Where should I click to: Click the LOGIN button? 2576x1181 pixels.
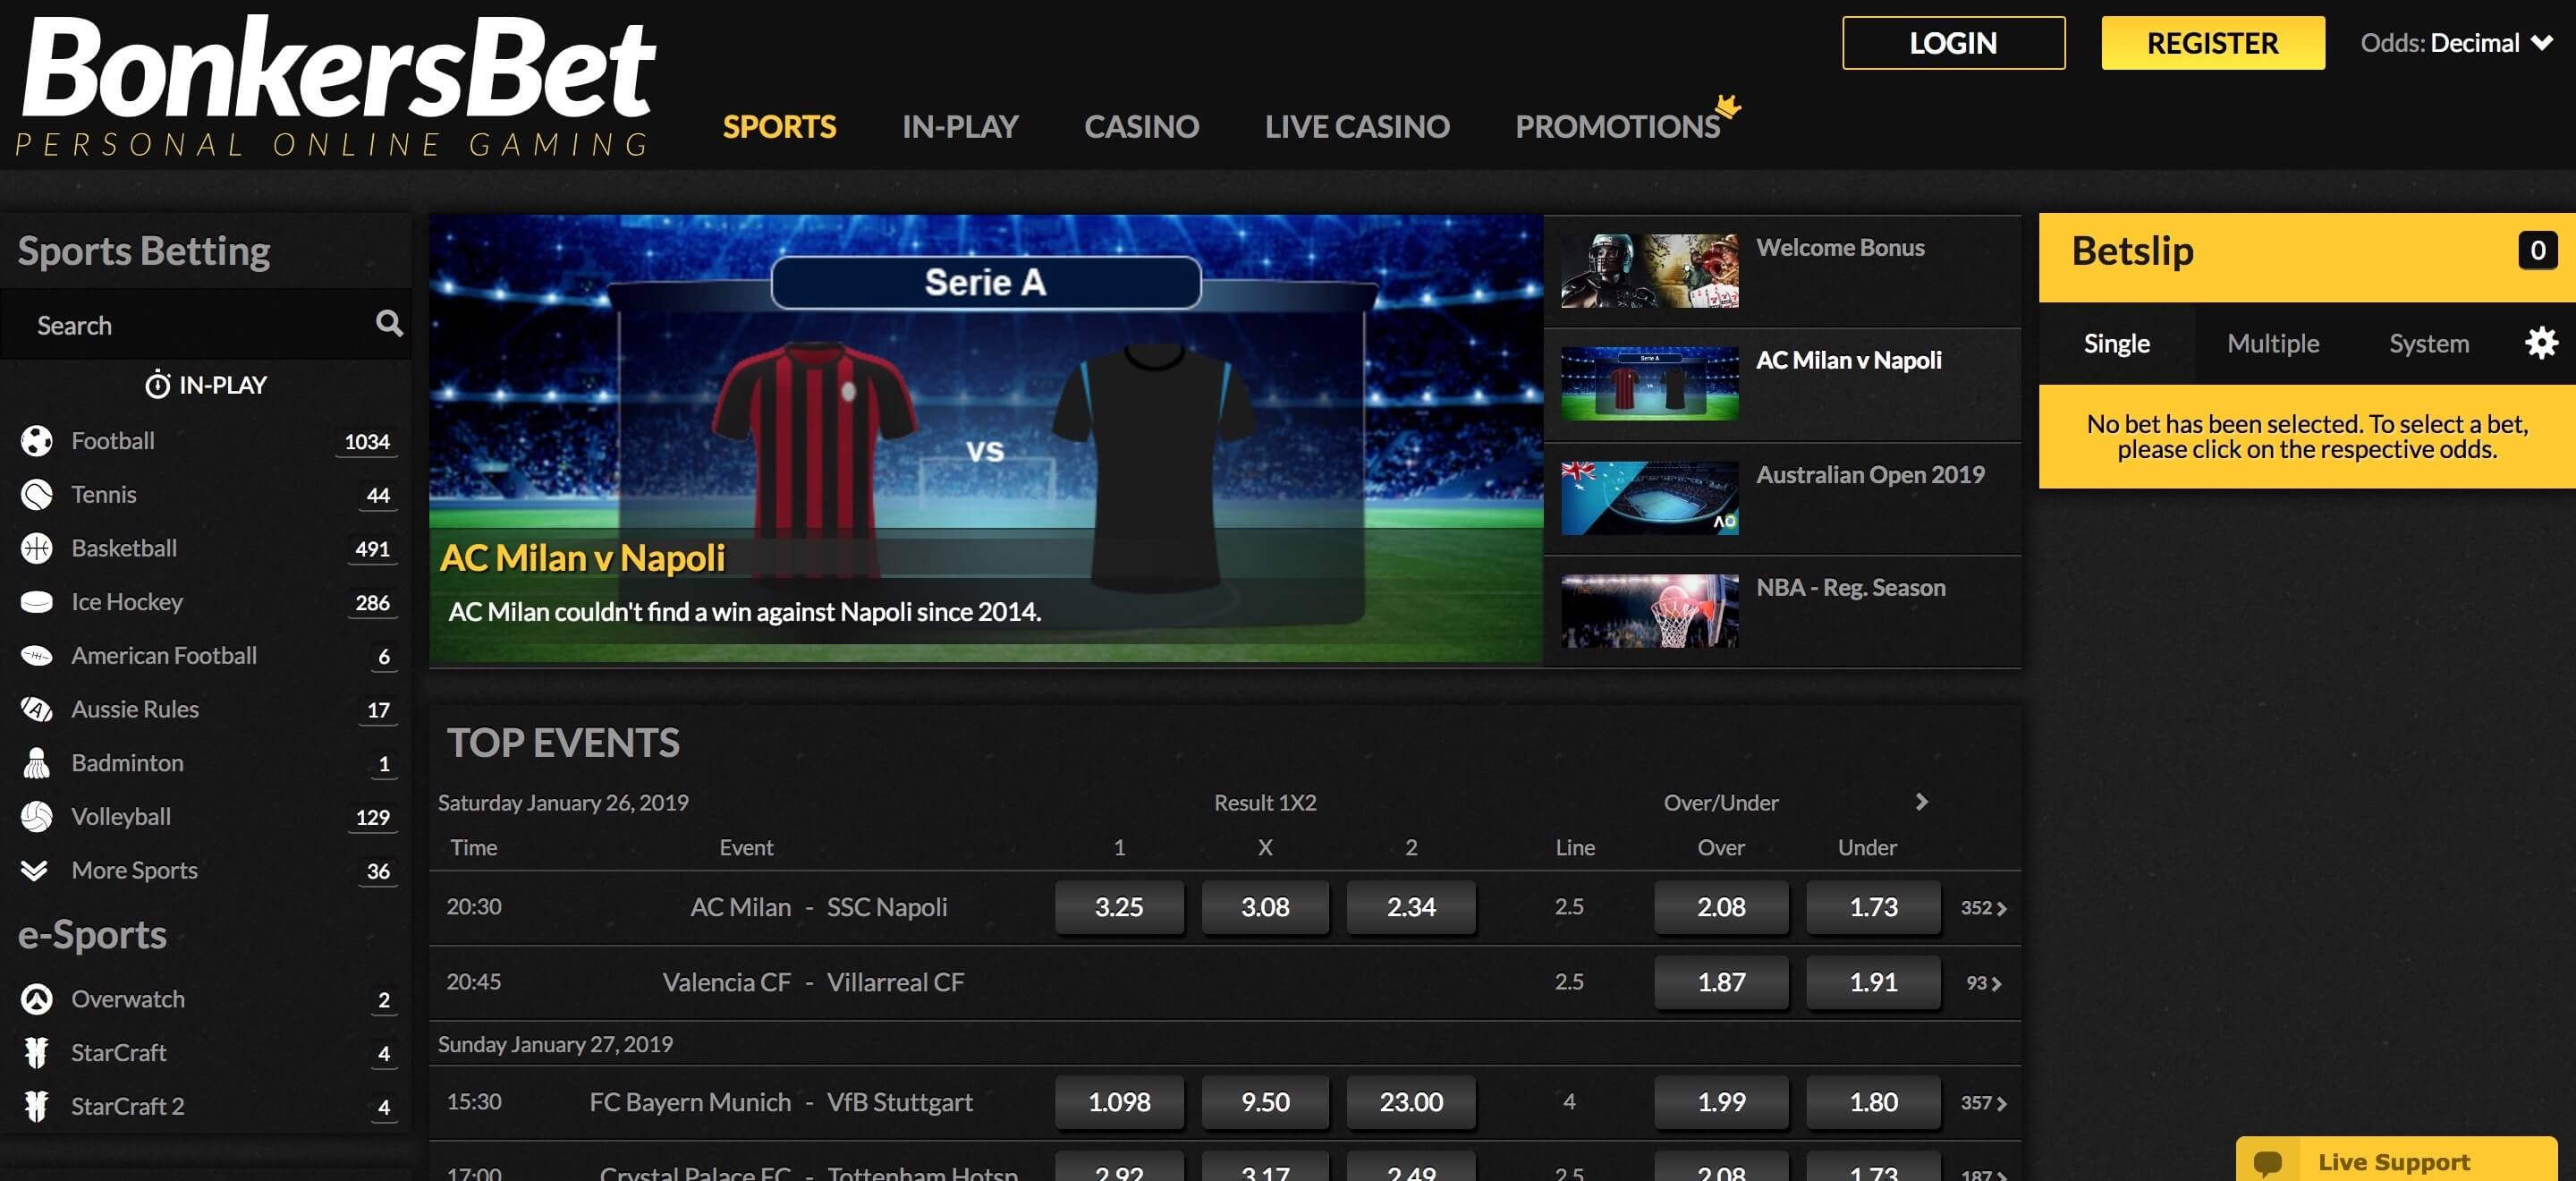pos(1953,43)
